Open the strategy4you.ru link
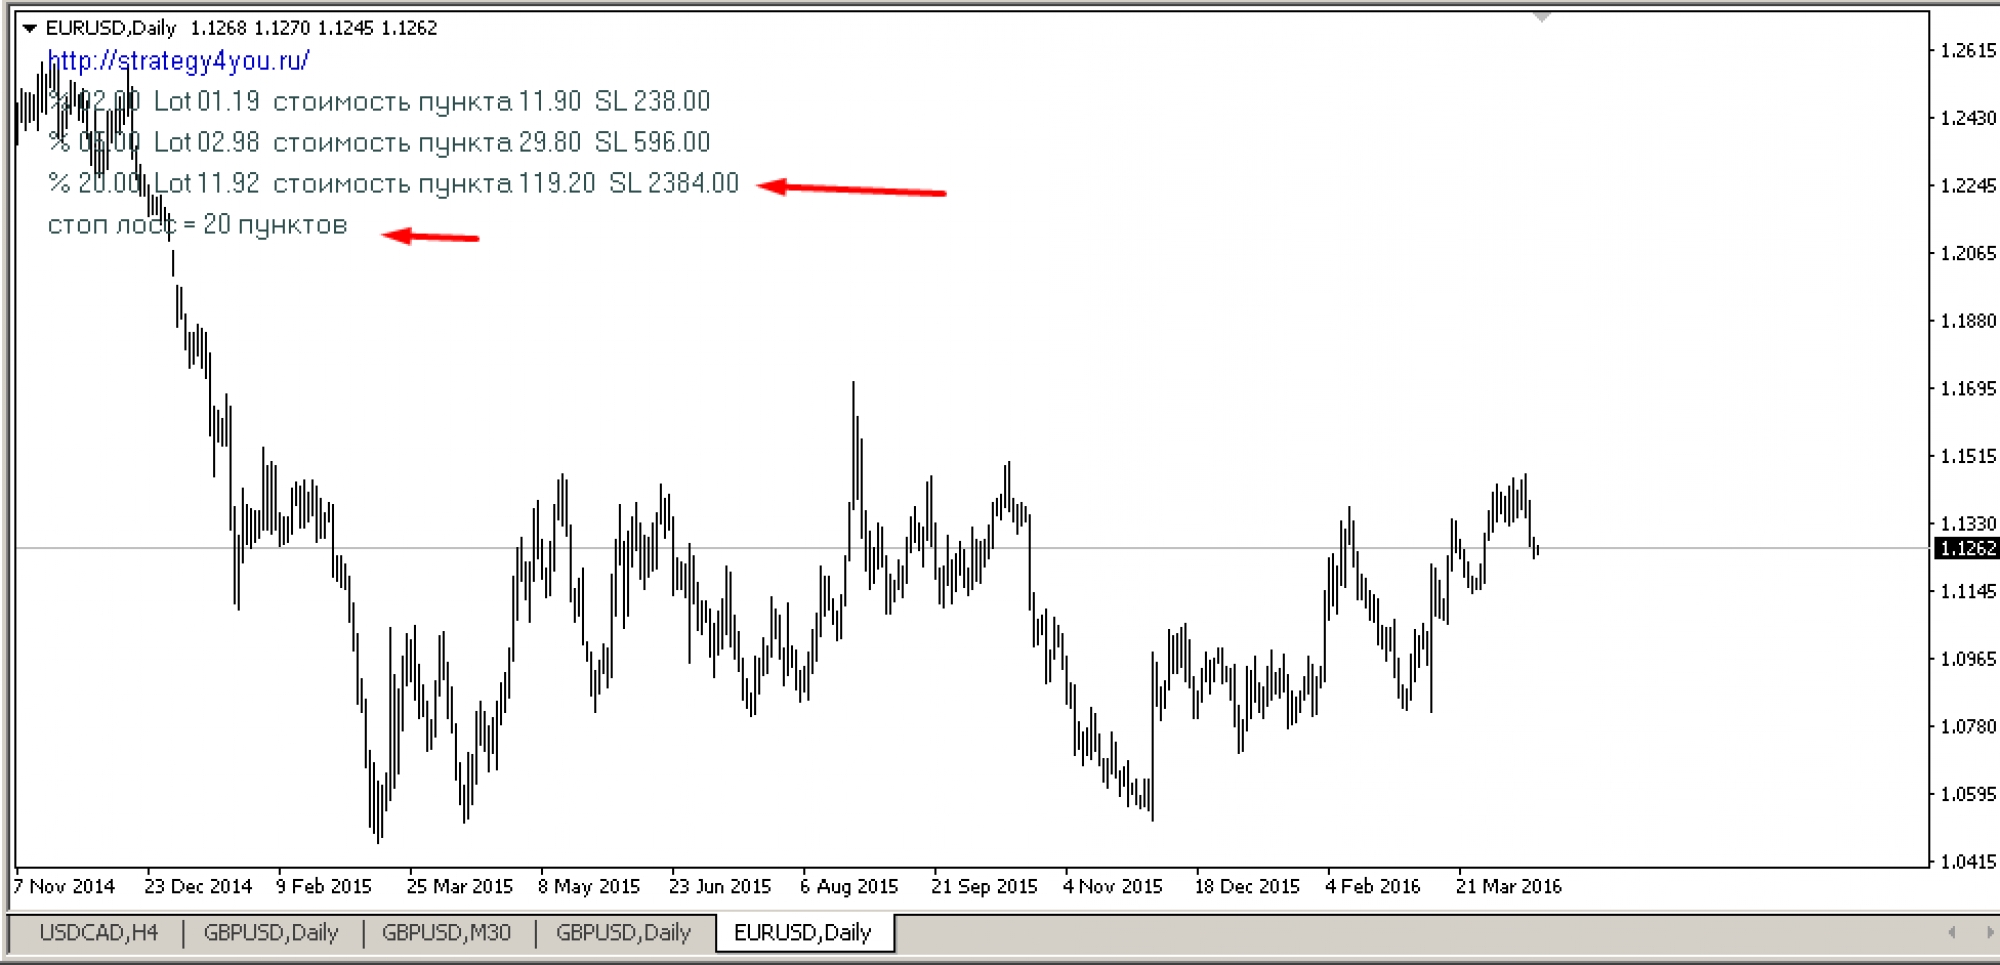 pyautogui.click(x=179, y=61)
